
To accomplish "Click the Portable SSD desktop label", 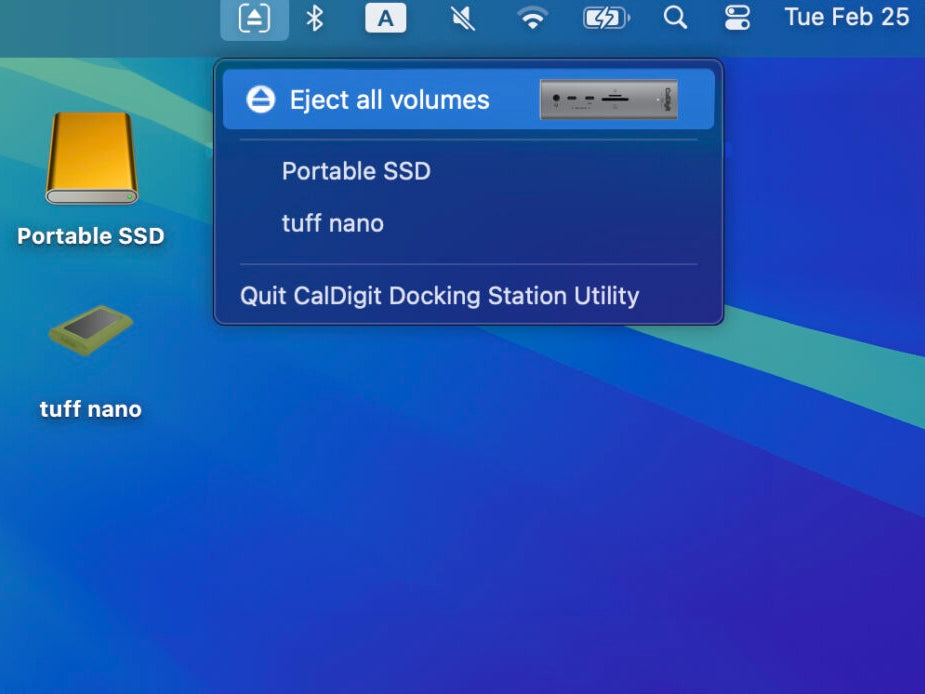I will (x=91, y=236).
